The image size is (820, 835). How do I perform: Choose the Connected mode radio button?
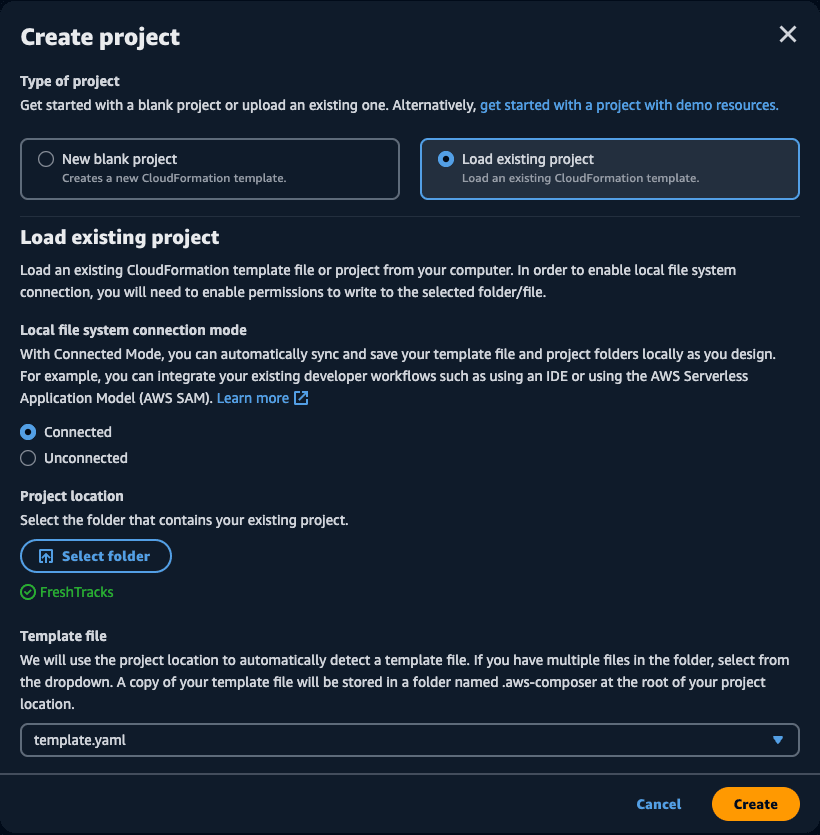pyautogui.click(x=28, y=432)
